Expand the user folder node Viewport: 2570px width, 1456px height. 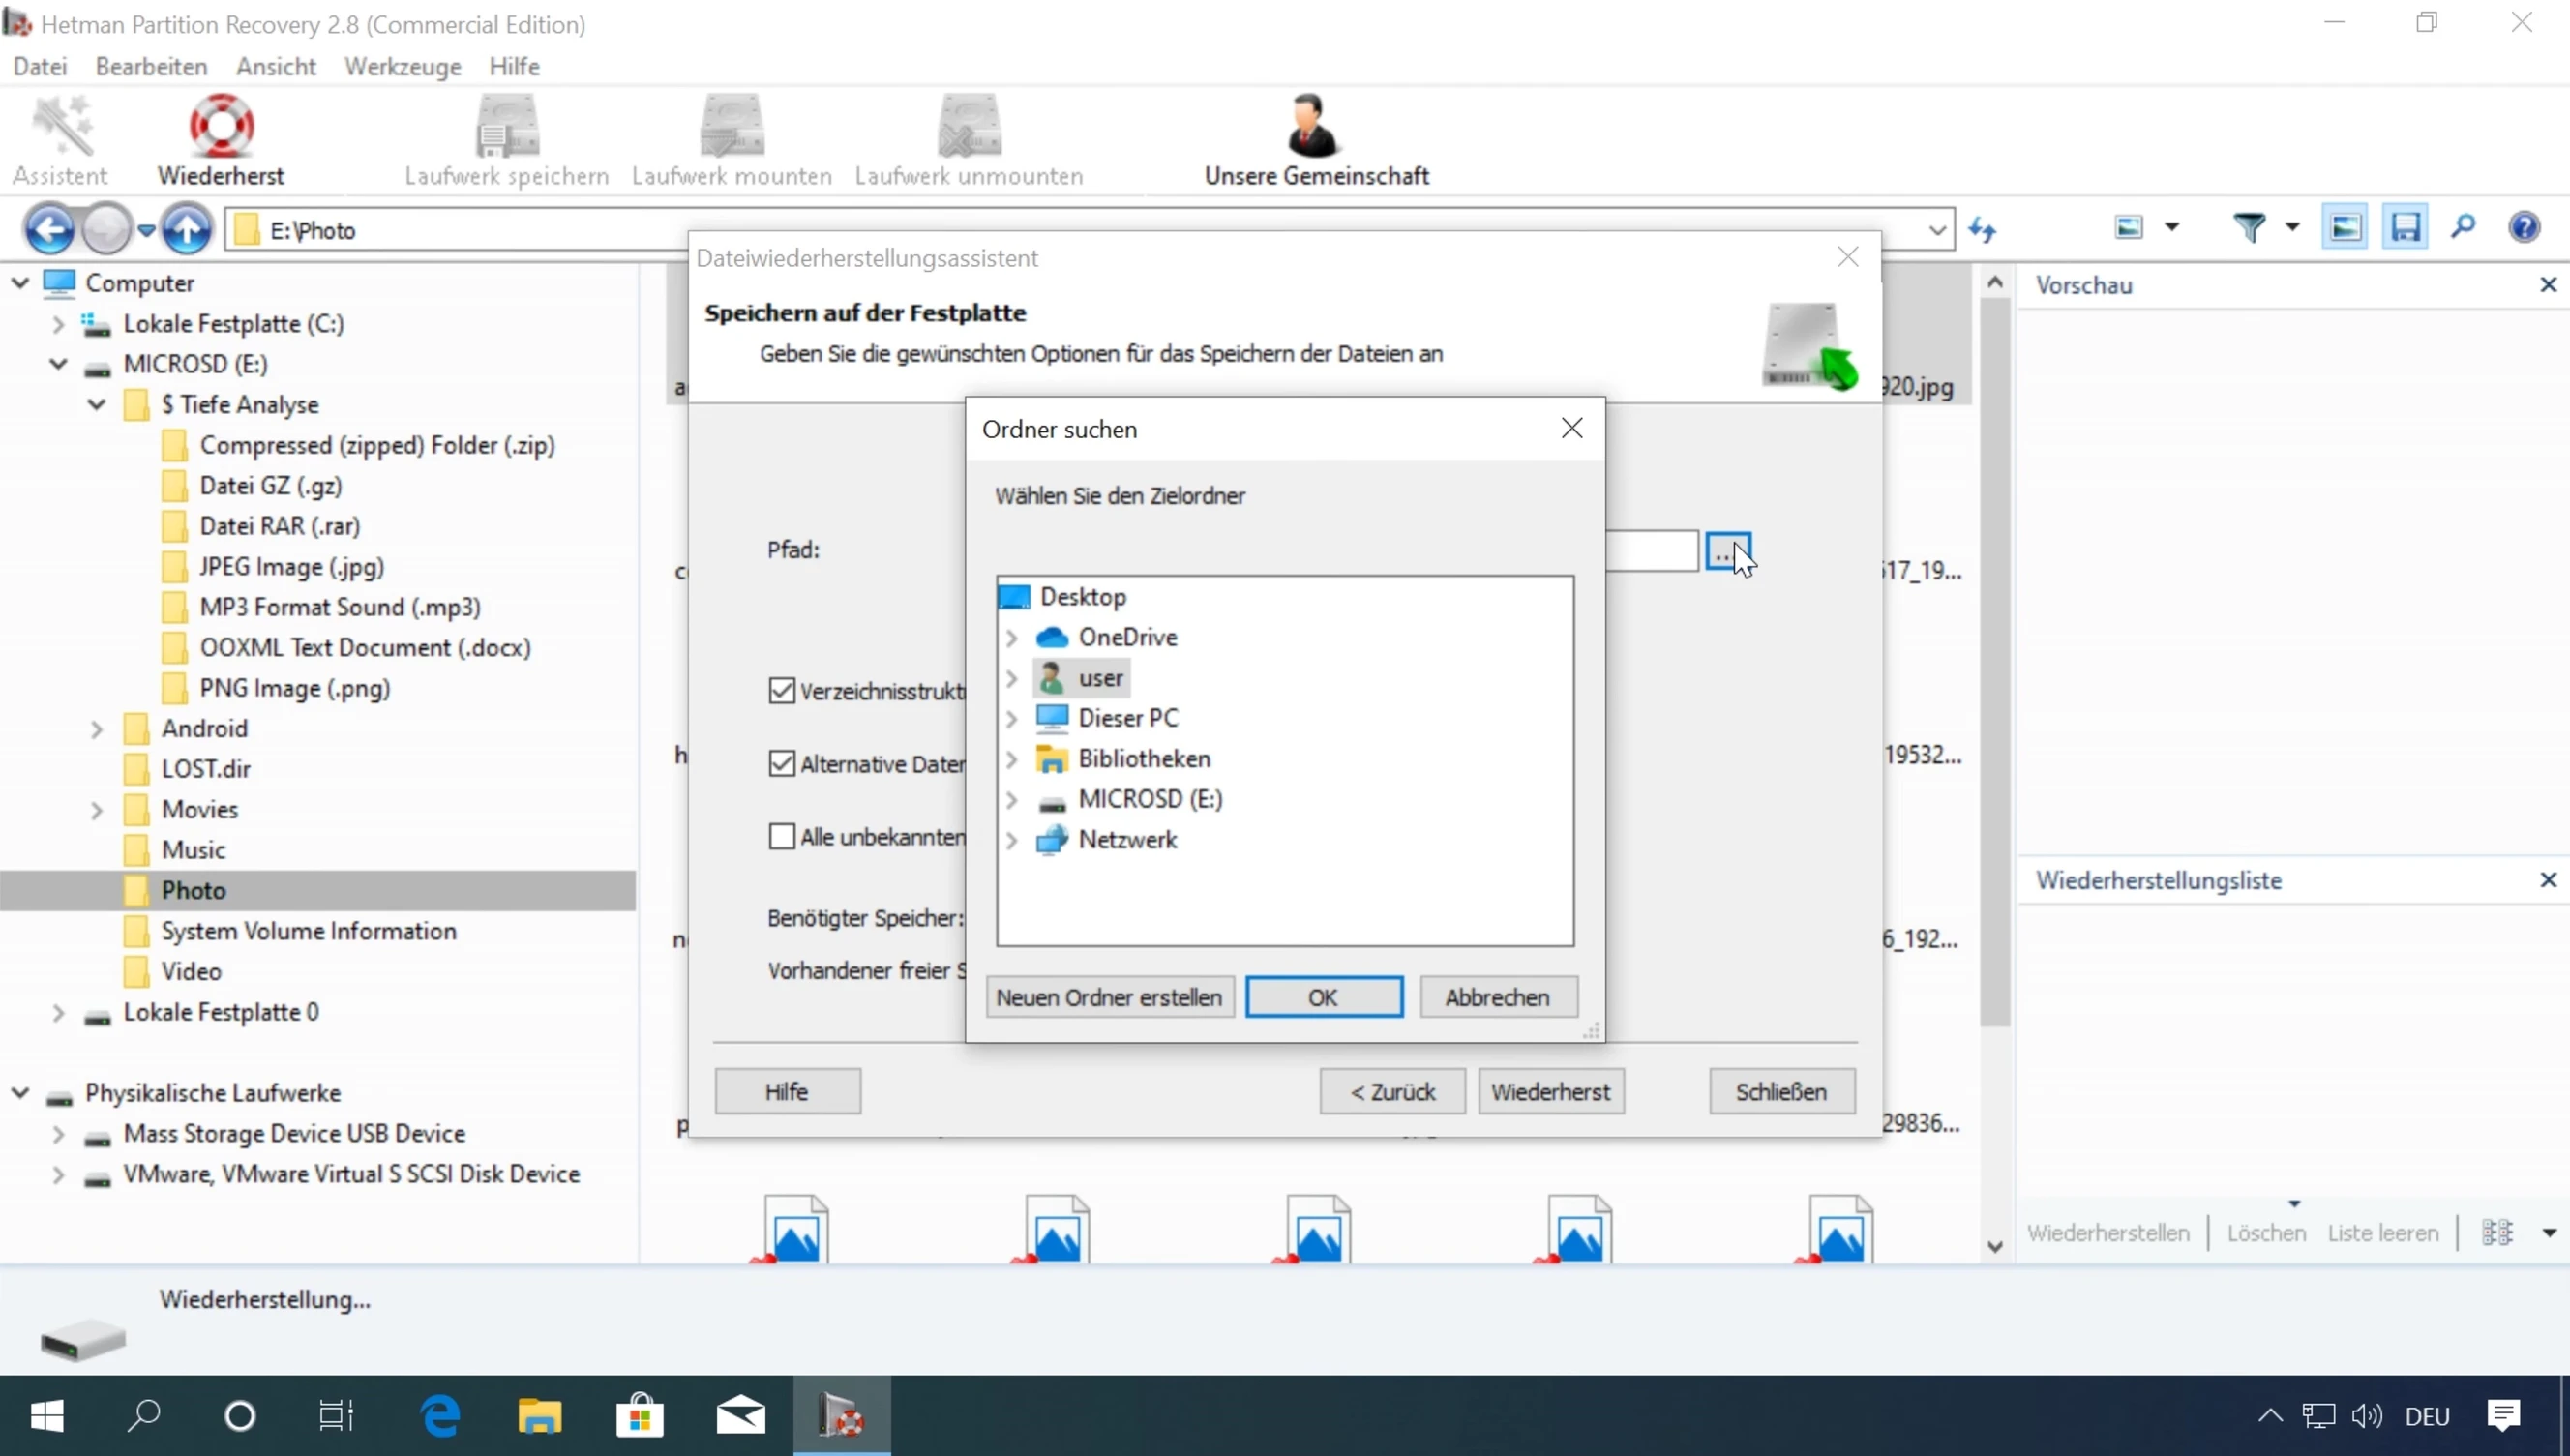1012,678
